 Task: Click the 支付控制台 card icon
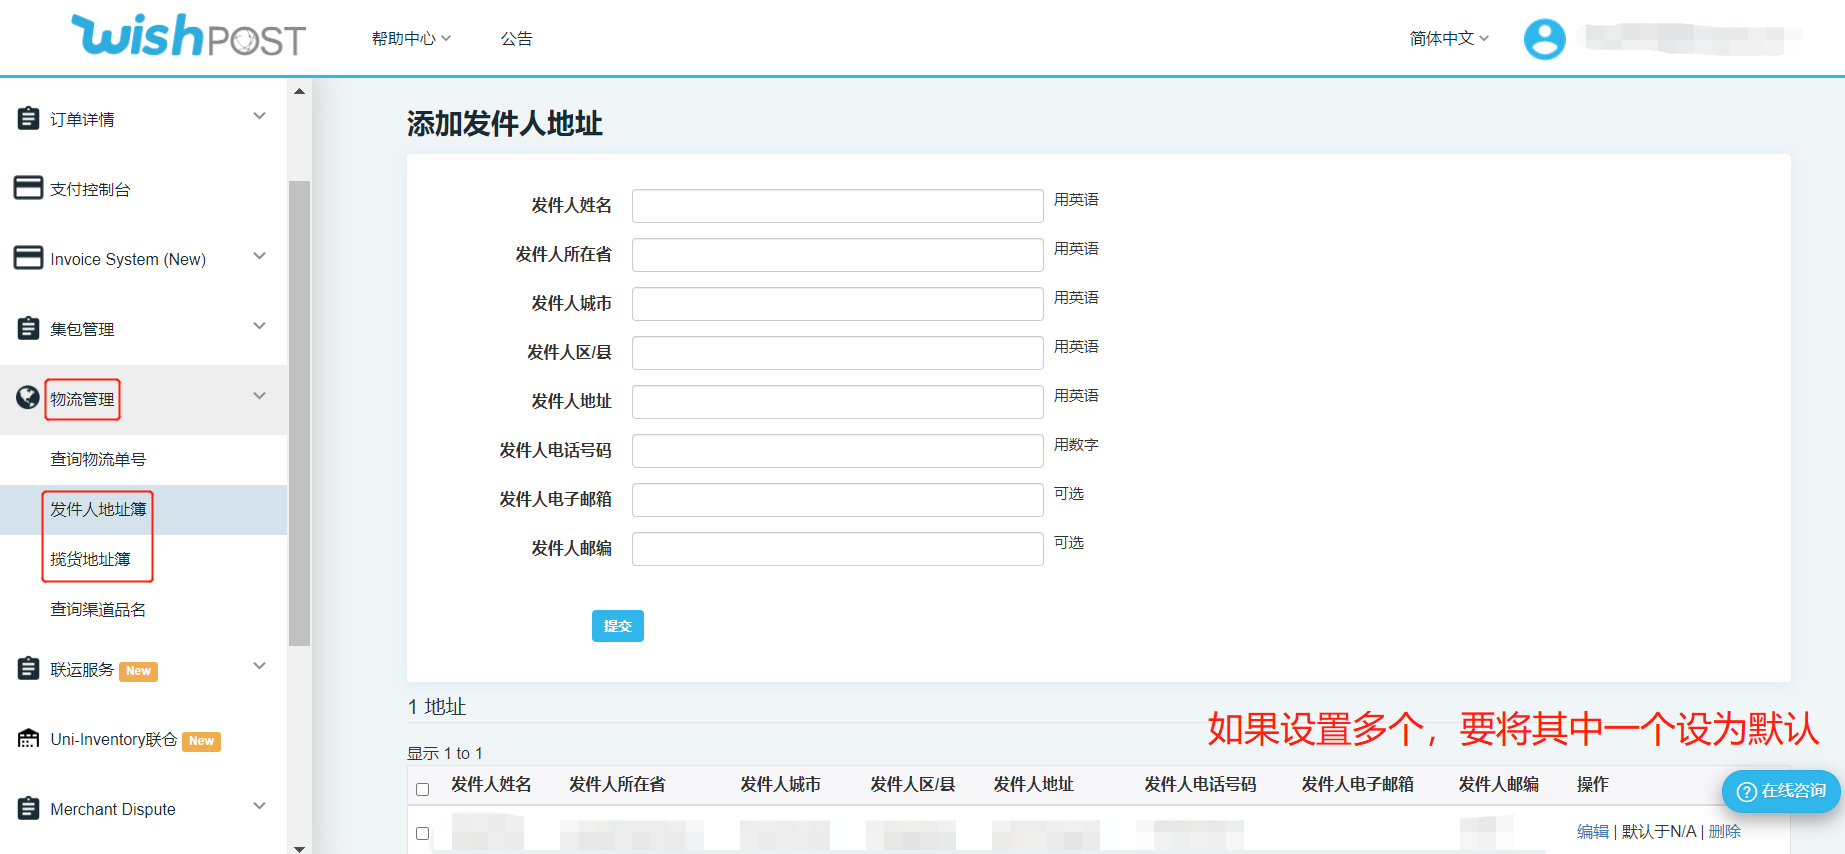click(x=28, y=188)
